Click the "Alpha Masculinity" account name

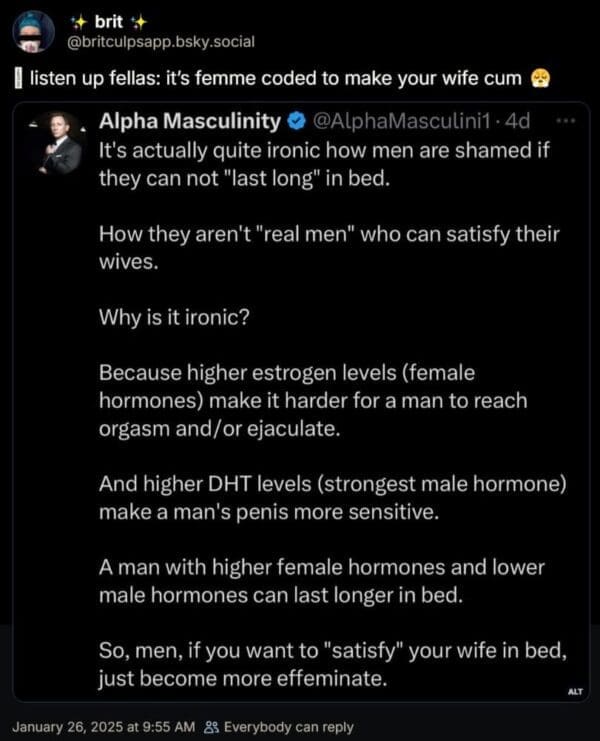click(190, 122)
